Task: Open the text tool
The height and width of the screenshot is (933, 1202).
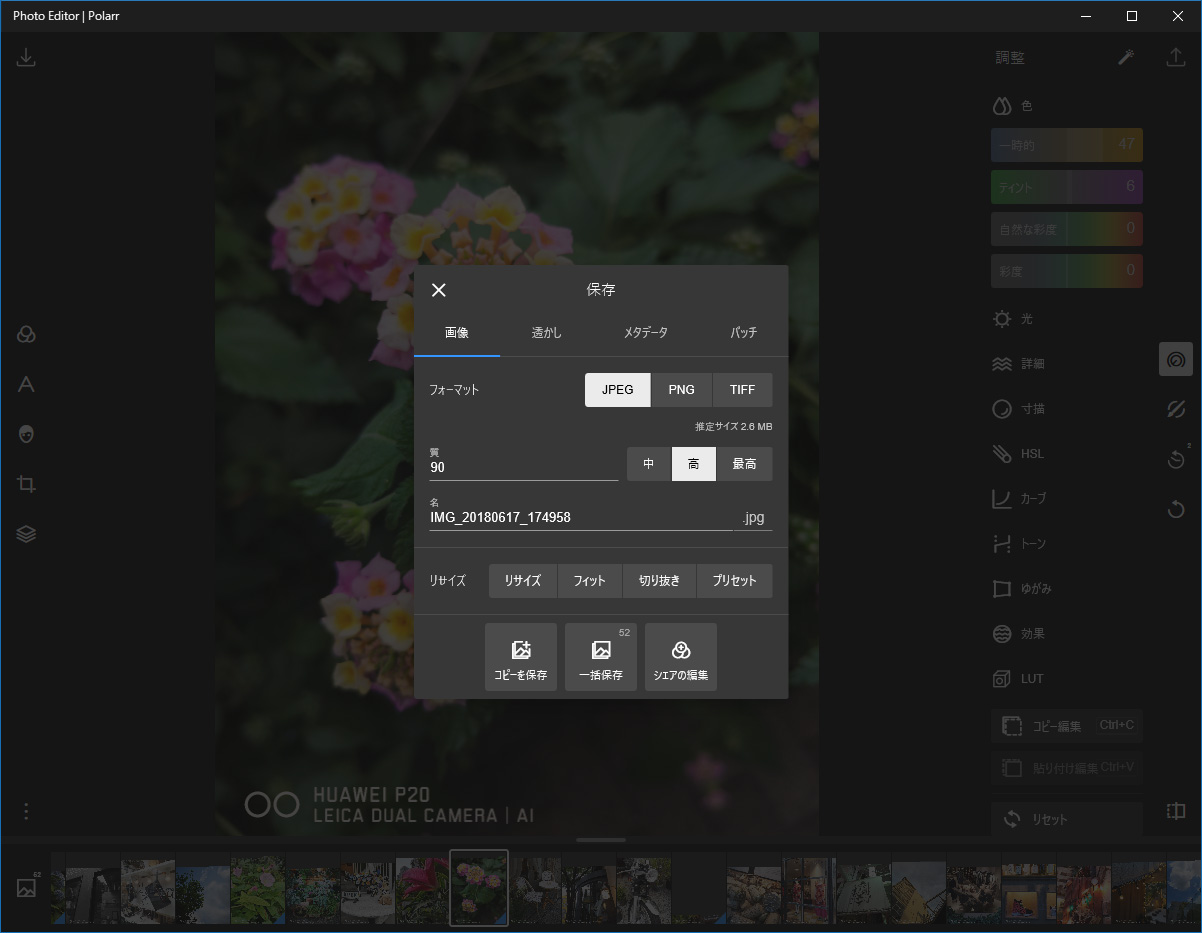Action: click(x=26, y=383)
